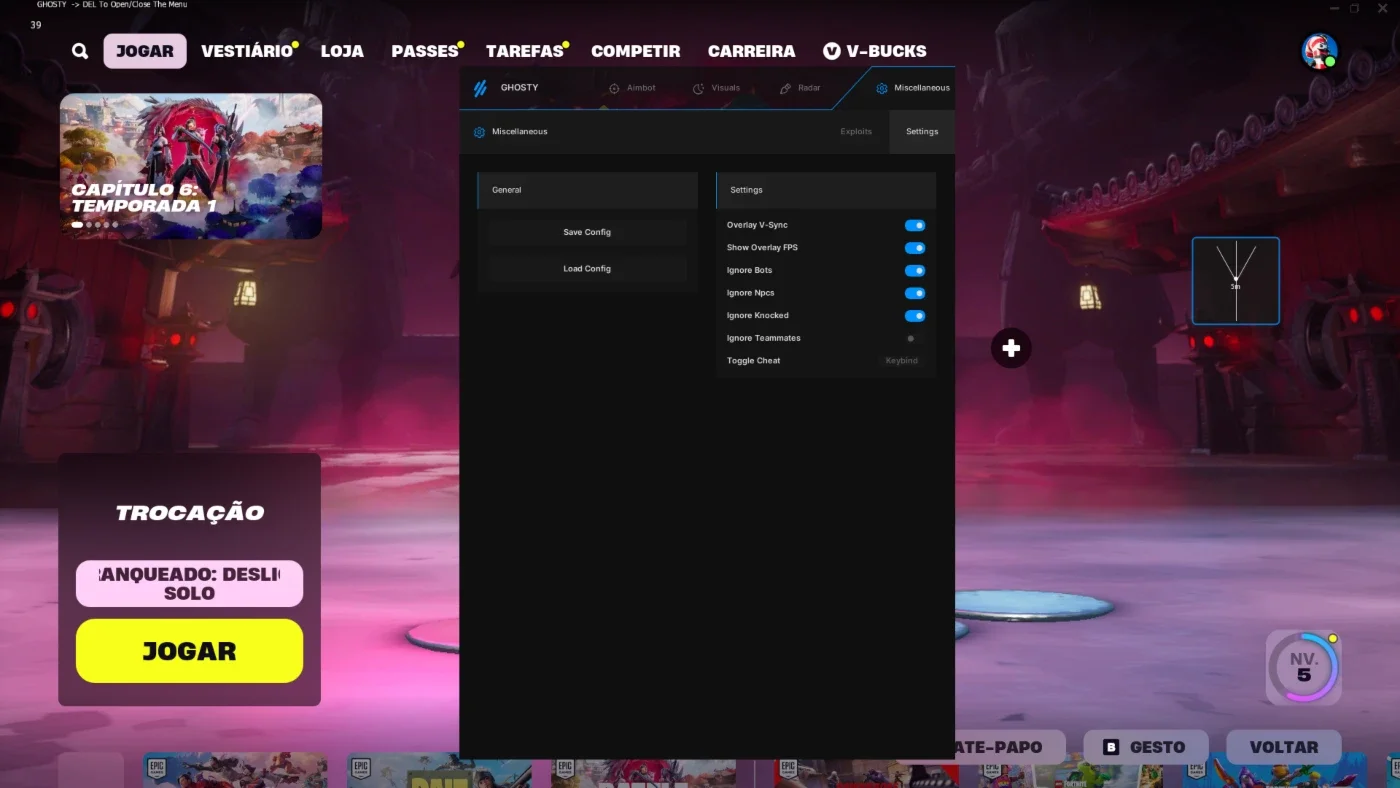Open the Radar tab
1400x788 pixels.
tap(800, 88)
